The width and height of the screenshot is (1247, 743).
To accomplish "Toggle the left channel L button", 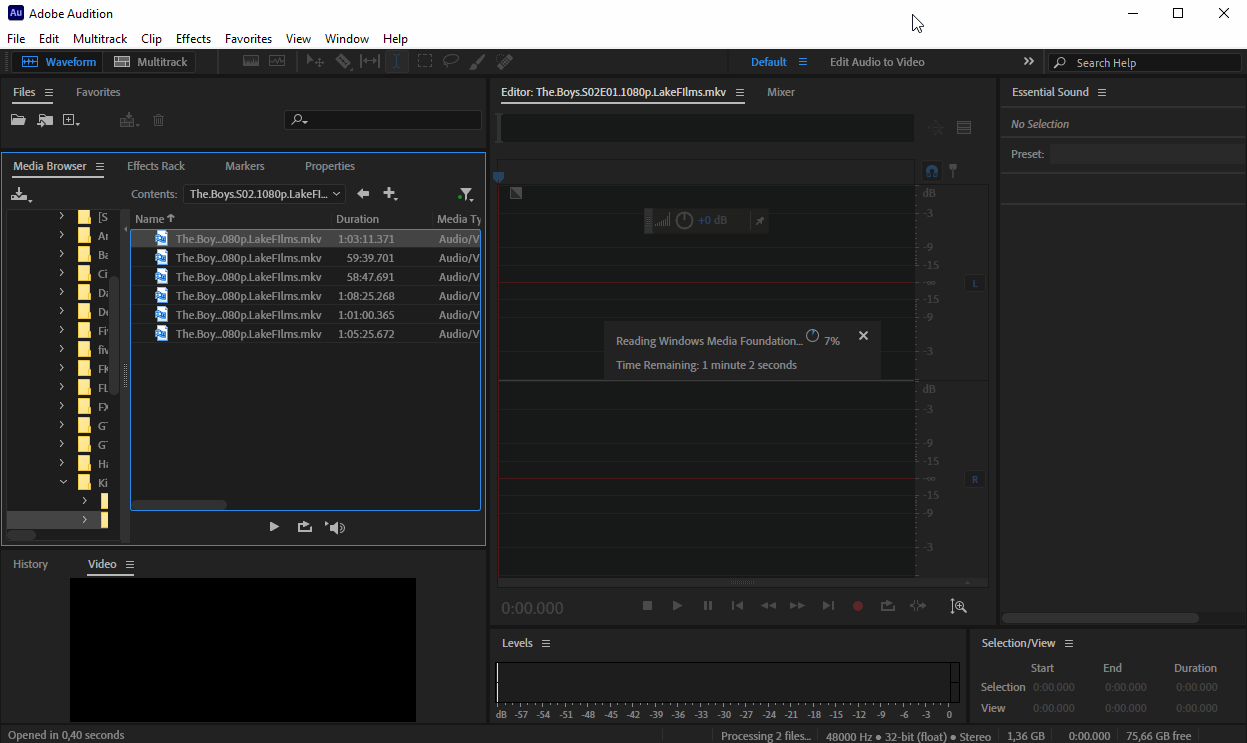I will [x=975, y=284].
